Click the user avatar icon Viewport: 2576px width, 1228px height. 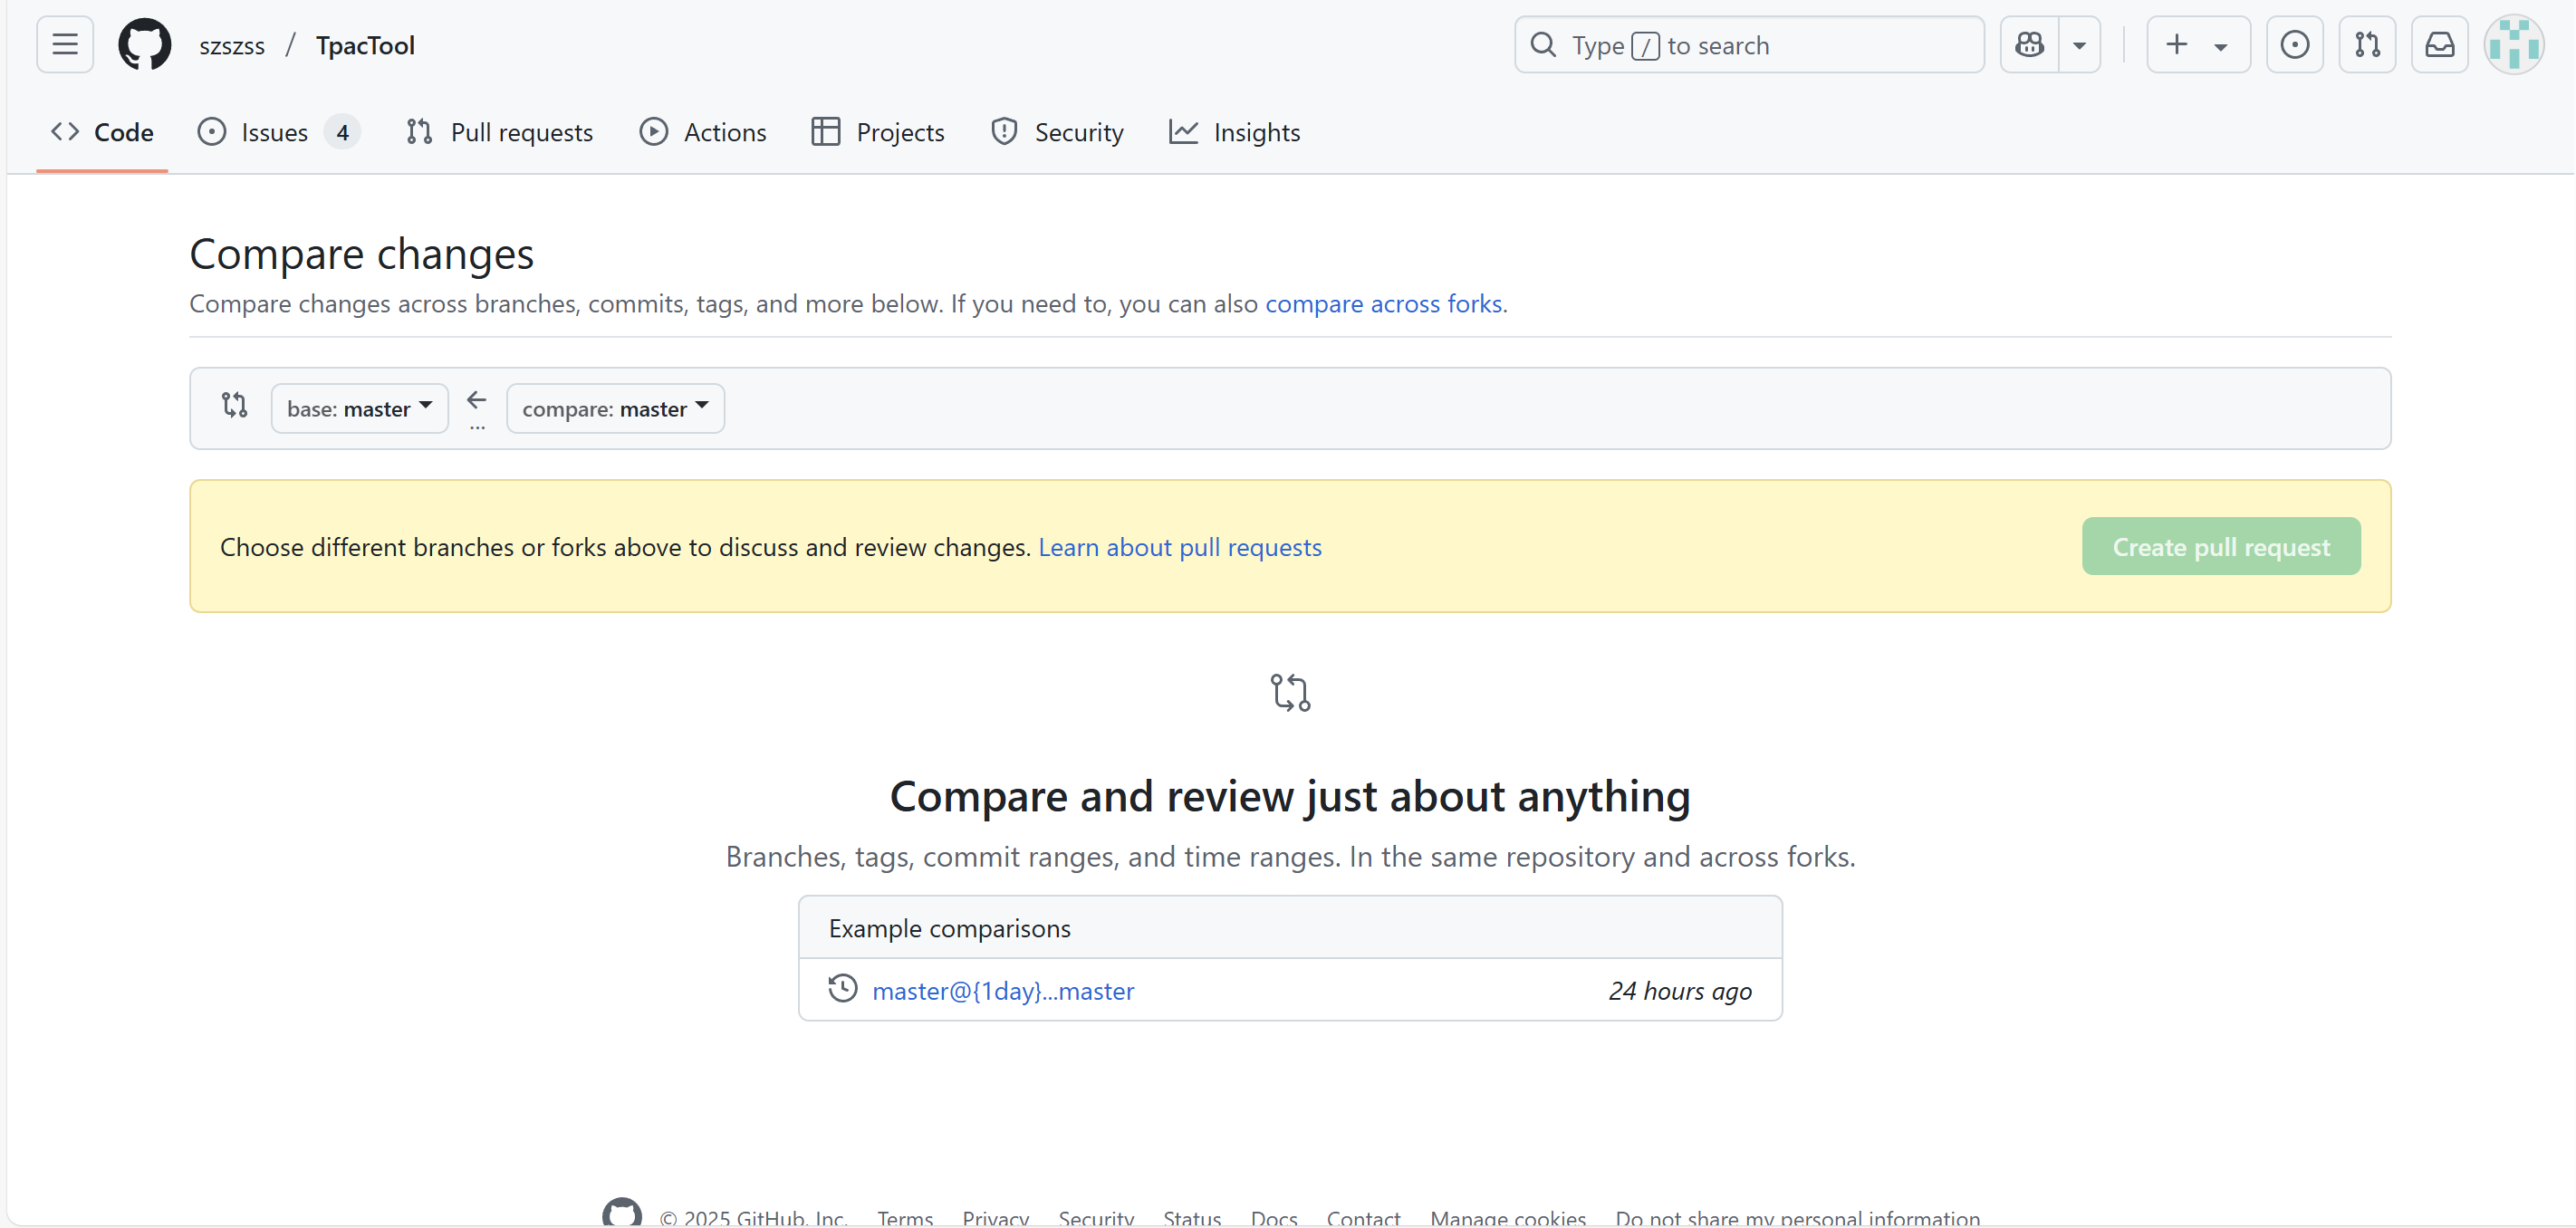(x=2513, y=45)
